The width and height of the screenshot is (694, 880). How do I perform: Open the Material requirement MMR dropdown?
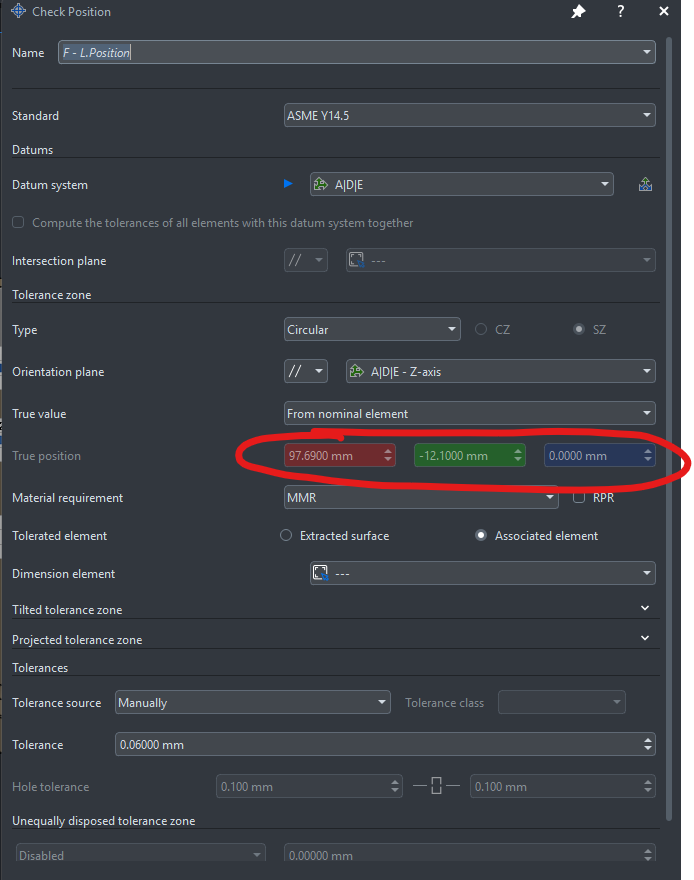421,497
